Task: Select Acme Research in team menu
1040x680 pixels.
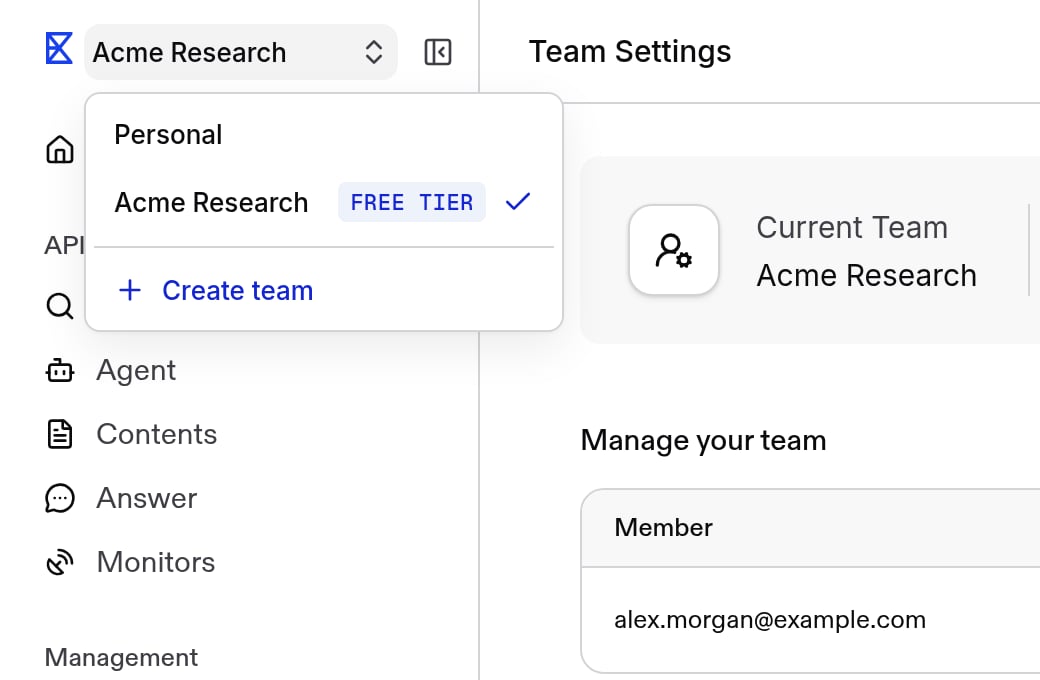Action: (x=324, y=202)
